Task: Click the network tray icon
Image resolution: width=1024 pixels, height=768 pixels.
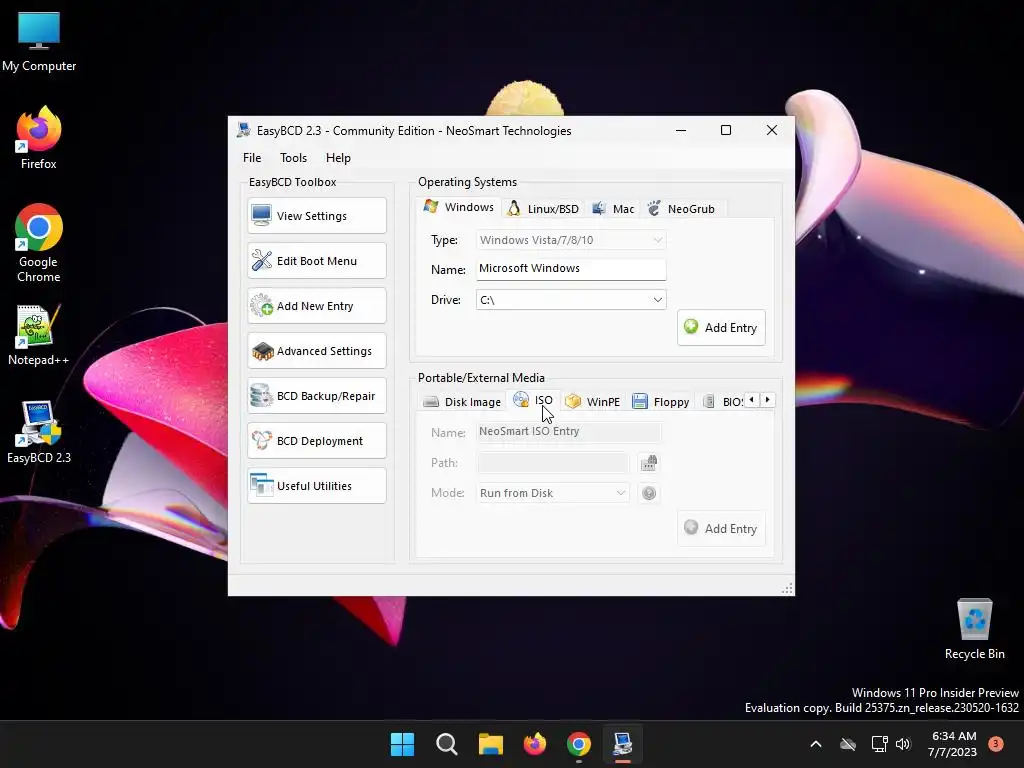Action: click(x=879, y=744)
